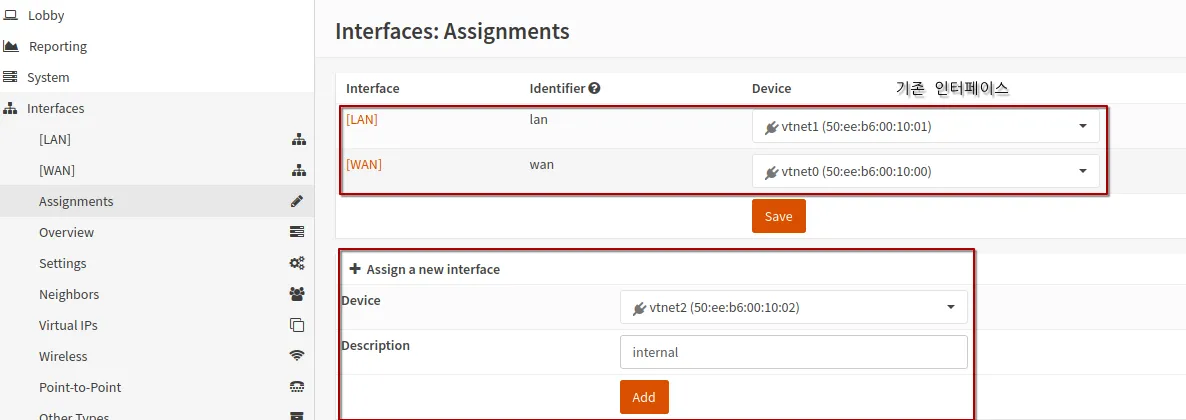1186x420 pixels.
Task: Click the clone icon beside Virtual IPs
Action: click(297, 325)
